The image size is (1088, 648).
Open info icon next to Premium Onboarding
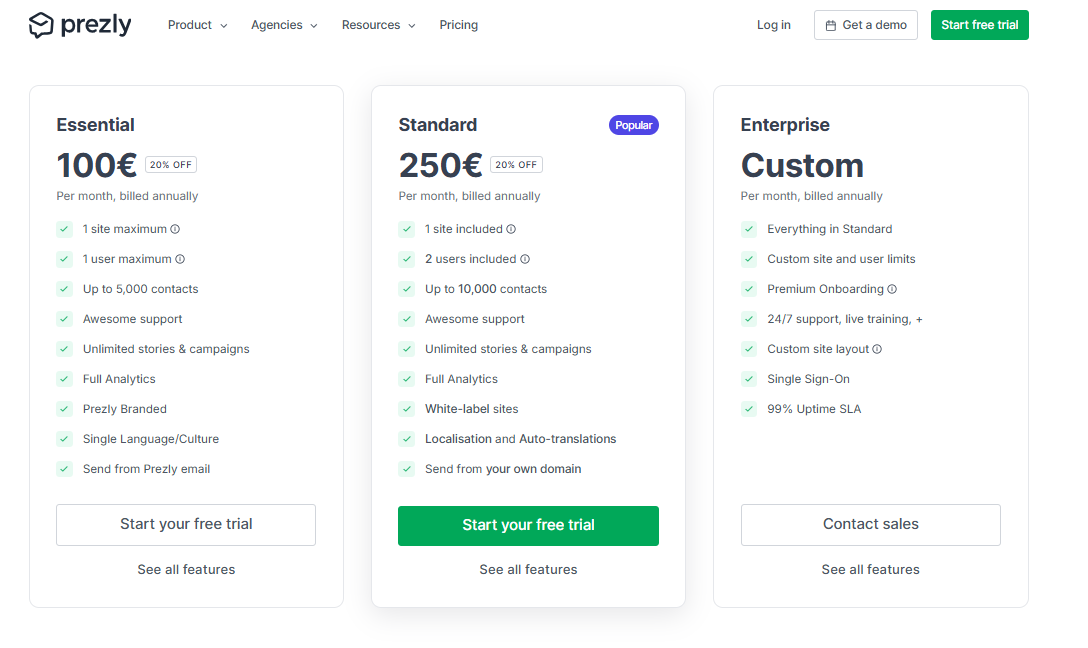pyautogui.click(x=892, y=289)
